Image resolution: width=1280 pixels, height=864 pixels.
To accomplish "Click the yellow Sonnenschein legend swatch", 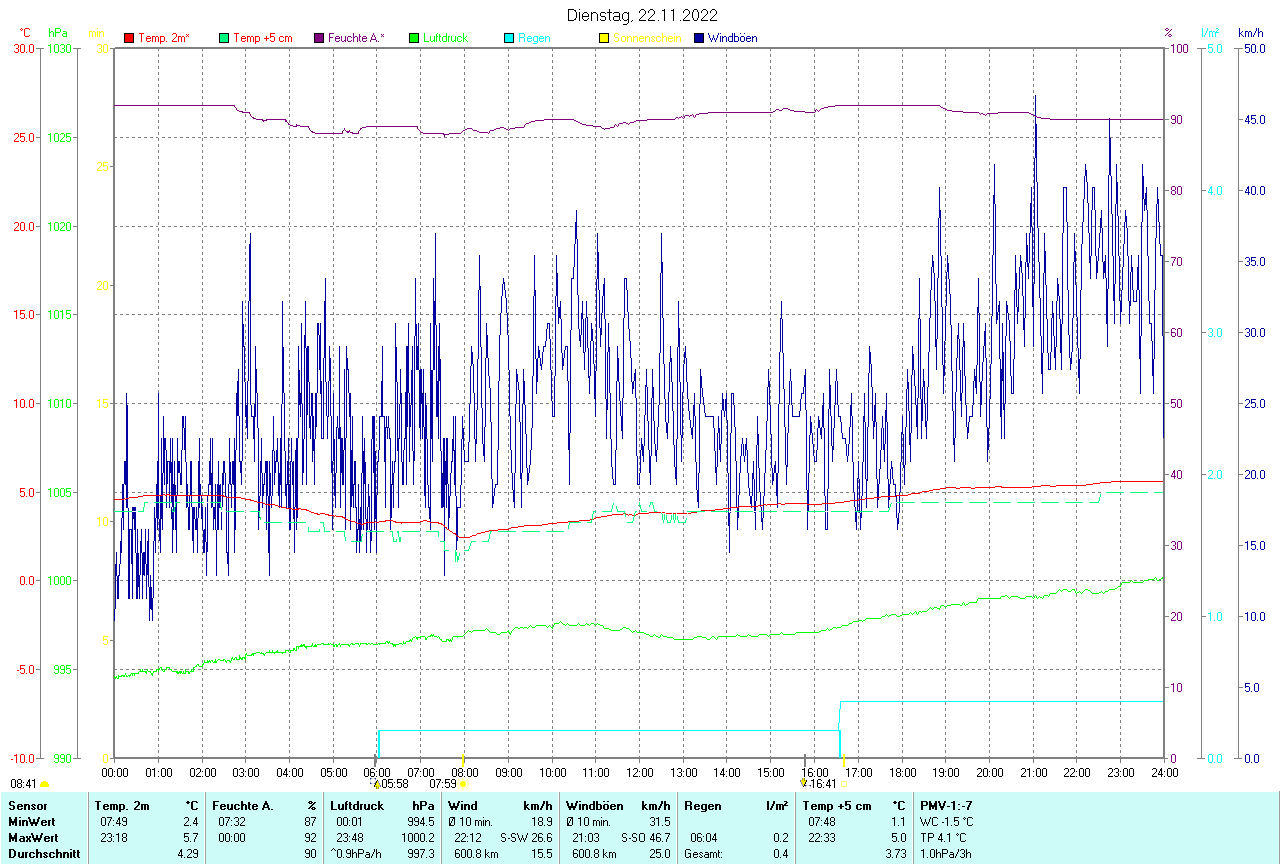I will coord(604,38).
